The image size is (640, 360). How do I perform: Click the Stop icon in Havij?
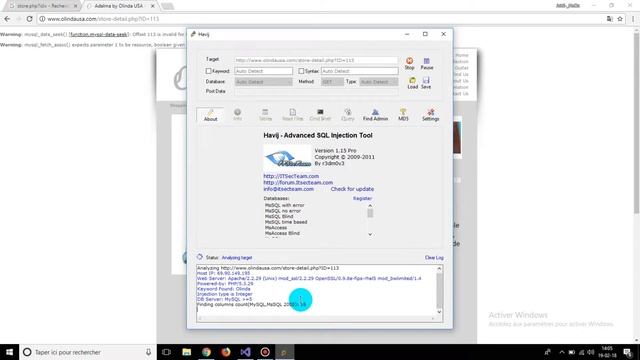click(x=409, y=63)
